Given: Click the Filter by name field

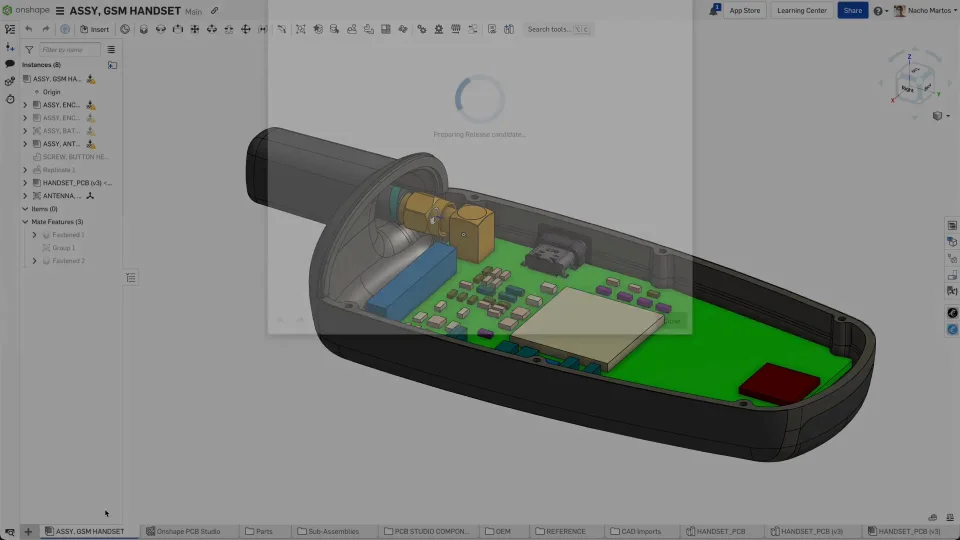Looking at the screenshot, I should tap(70, 49).
